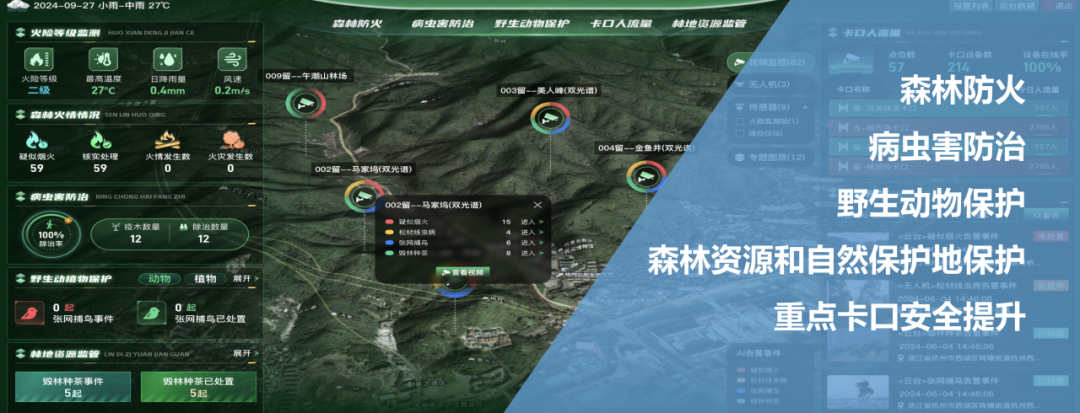Check the 液位仪(8) checkbox
The width and height of the screenshot is (1080, 413).
[x=740, y=133]
